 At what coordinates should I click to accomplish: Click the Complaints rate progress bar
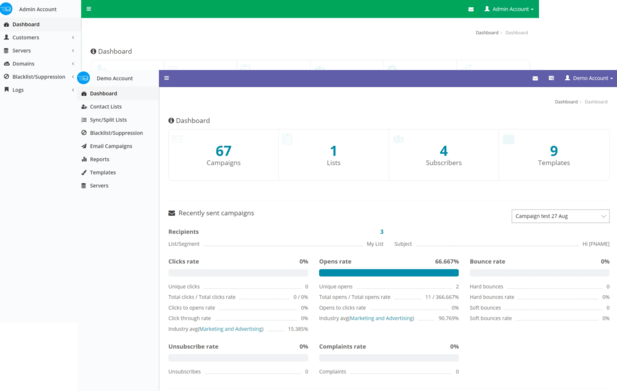pyautogui.click(x=389, y=358)
